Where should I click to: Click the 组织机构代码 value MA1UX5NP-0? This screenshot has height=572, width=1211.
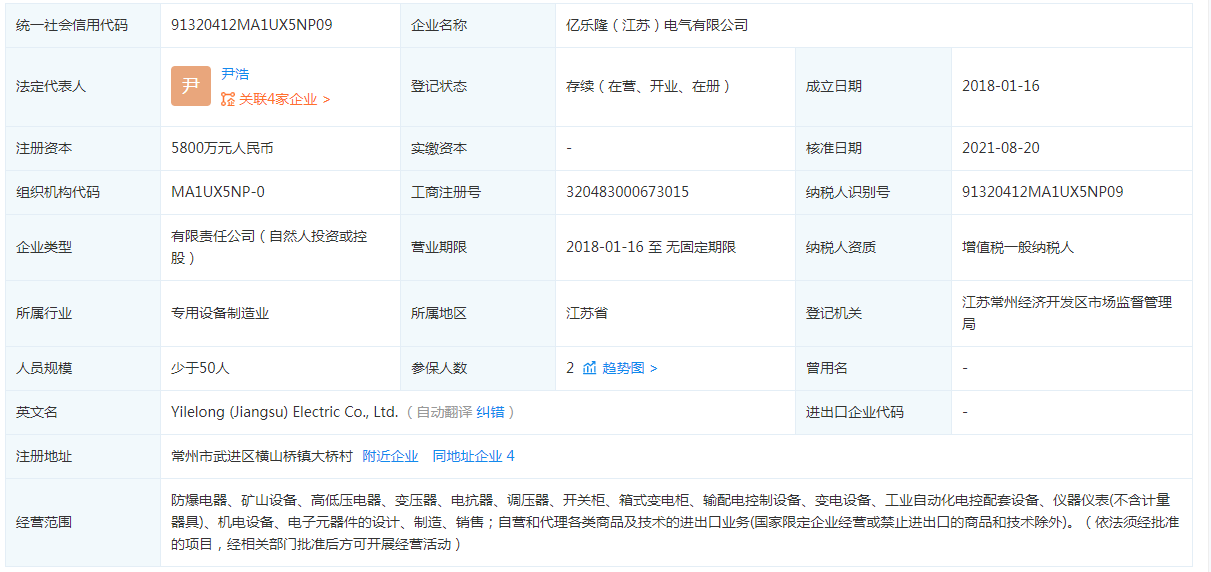pos(218,192)
